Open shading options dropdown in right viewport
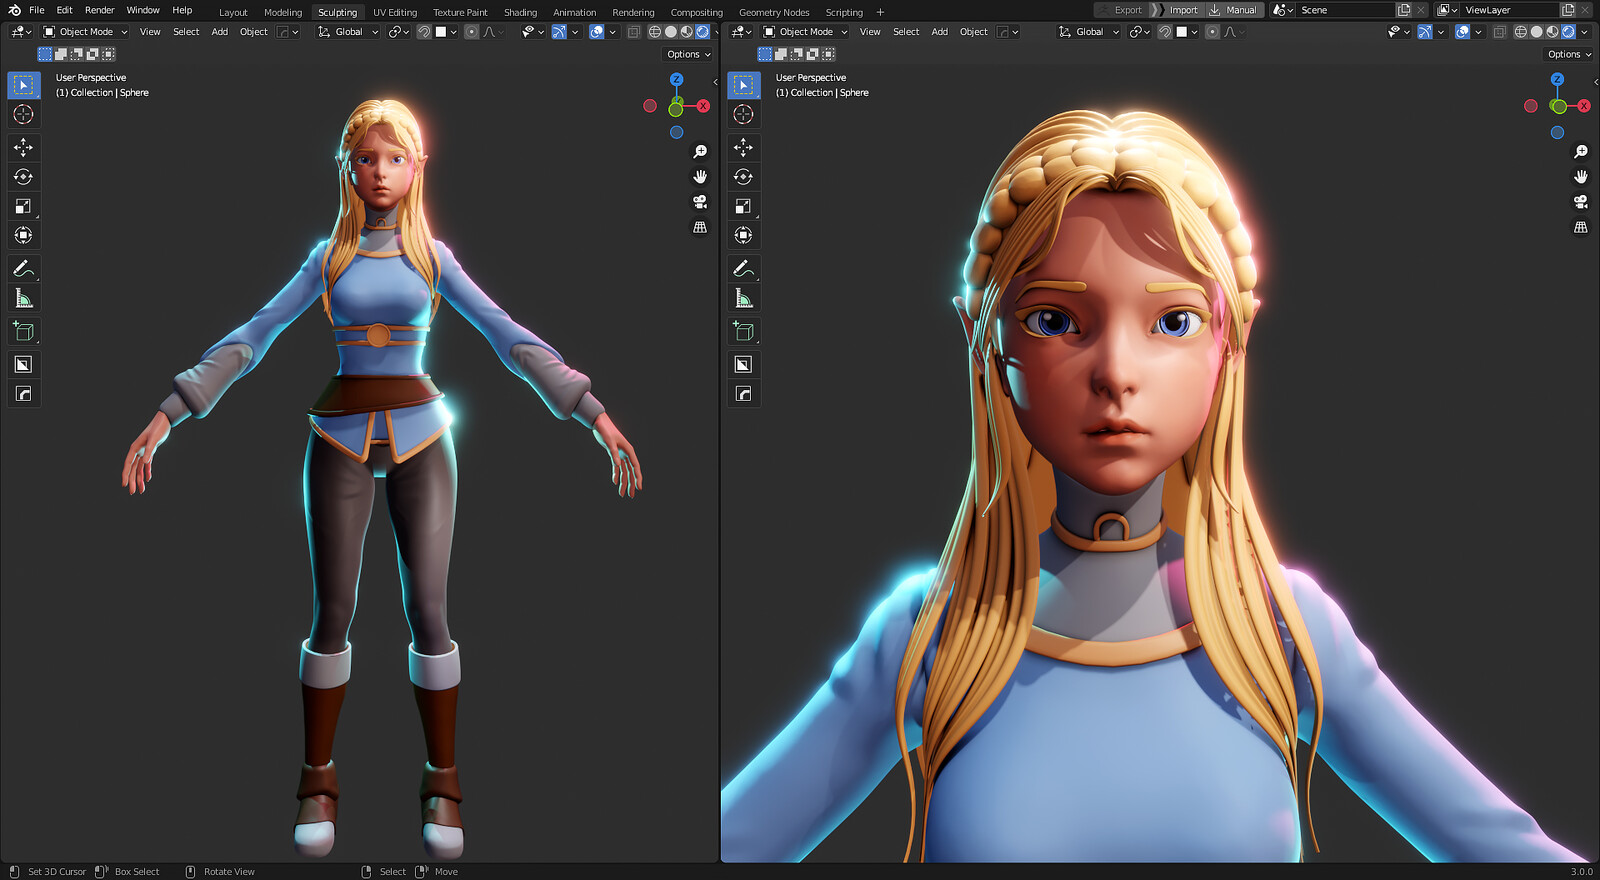The image size is (1600, 880). click(1584, 32)
